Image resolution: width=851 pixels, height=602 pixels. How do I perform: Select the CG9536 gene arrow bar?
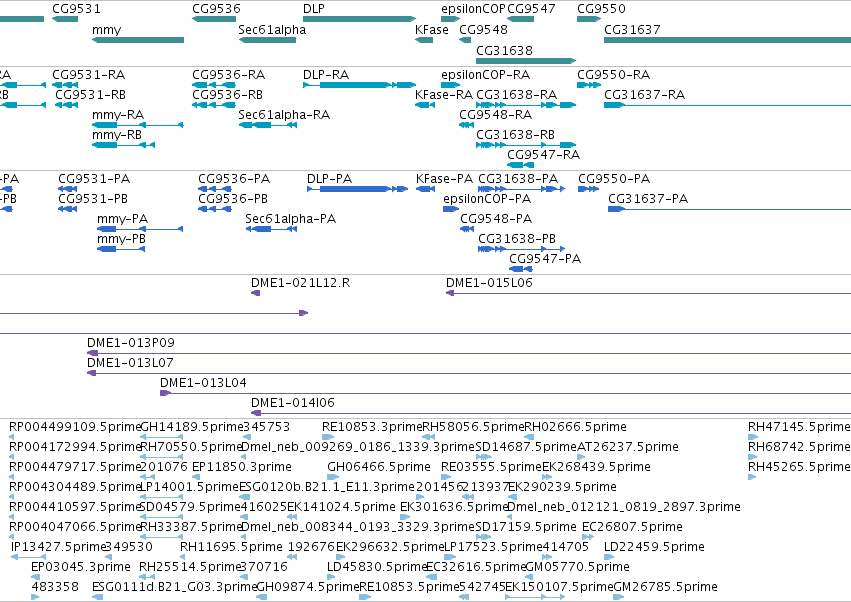[x=214, y=19]
